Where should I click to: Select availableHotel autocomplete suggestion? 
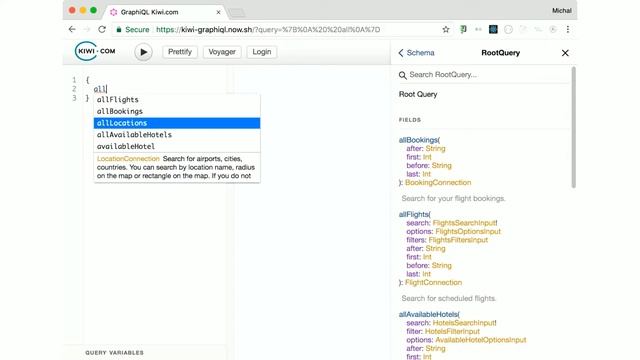(x=177, y=146)
